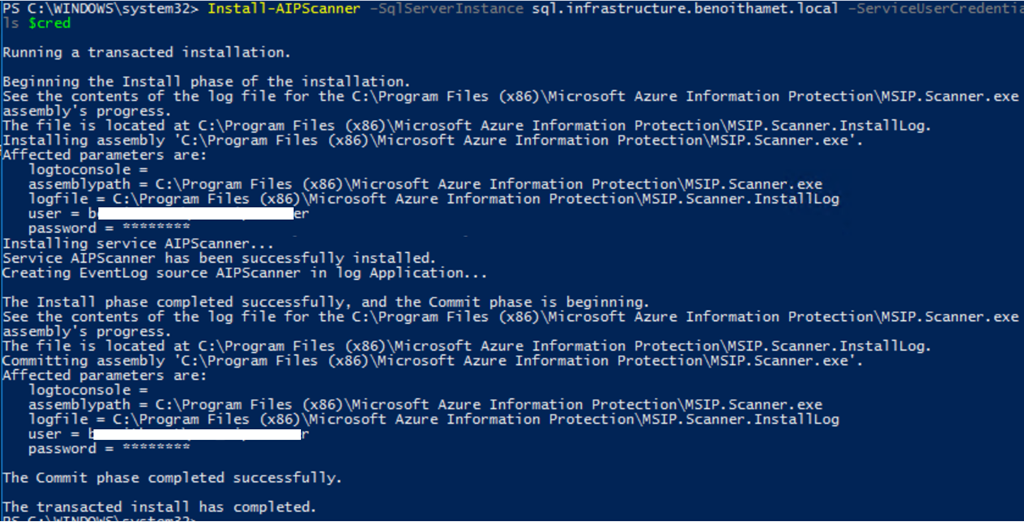Click 'Service AIPScanner has been successfully installed'
The width and height of the screenshot is (1024, 522).
click(x=219, y=258)
